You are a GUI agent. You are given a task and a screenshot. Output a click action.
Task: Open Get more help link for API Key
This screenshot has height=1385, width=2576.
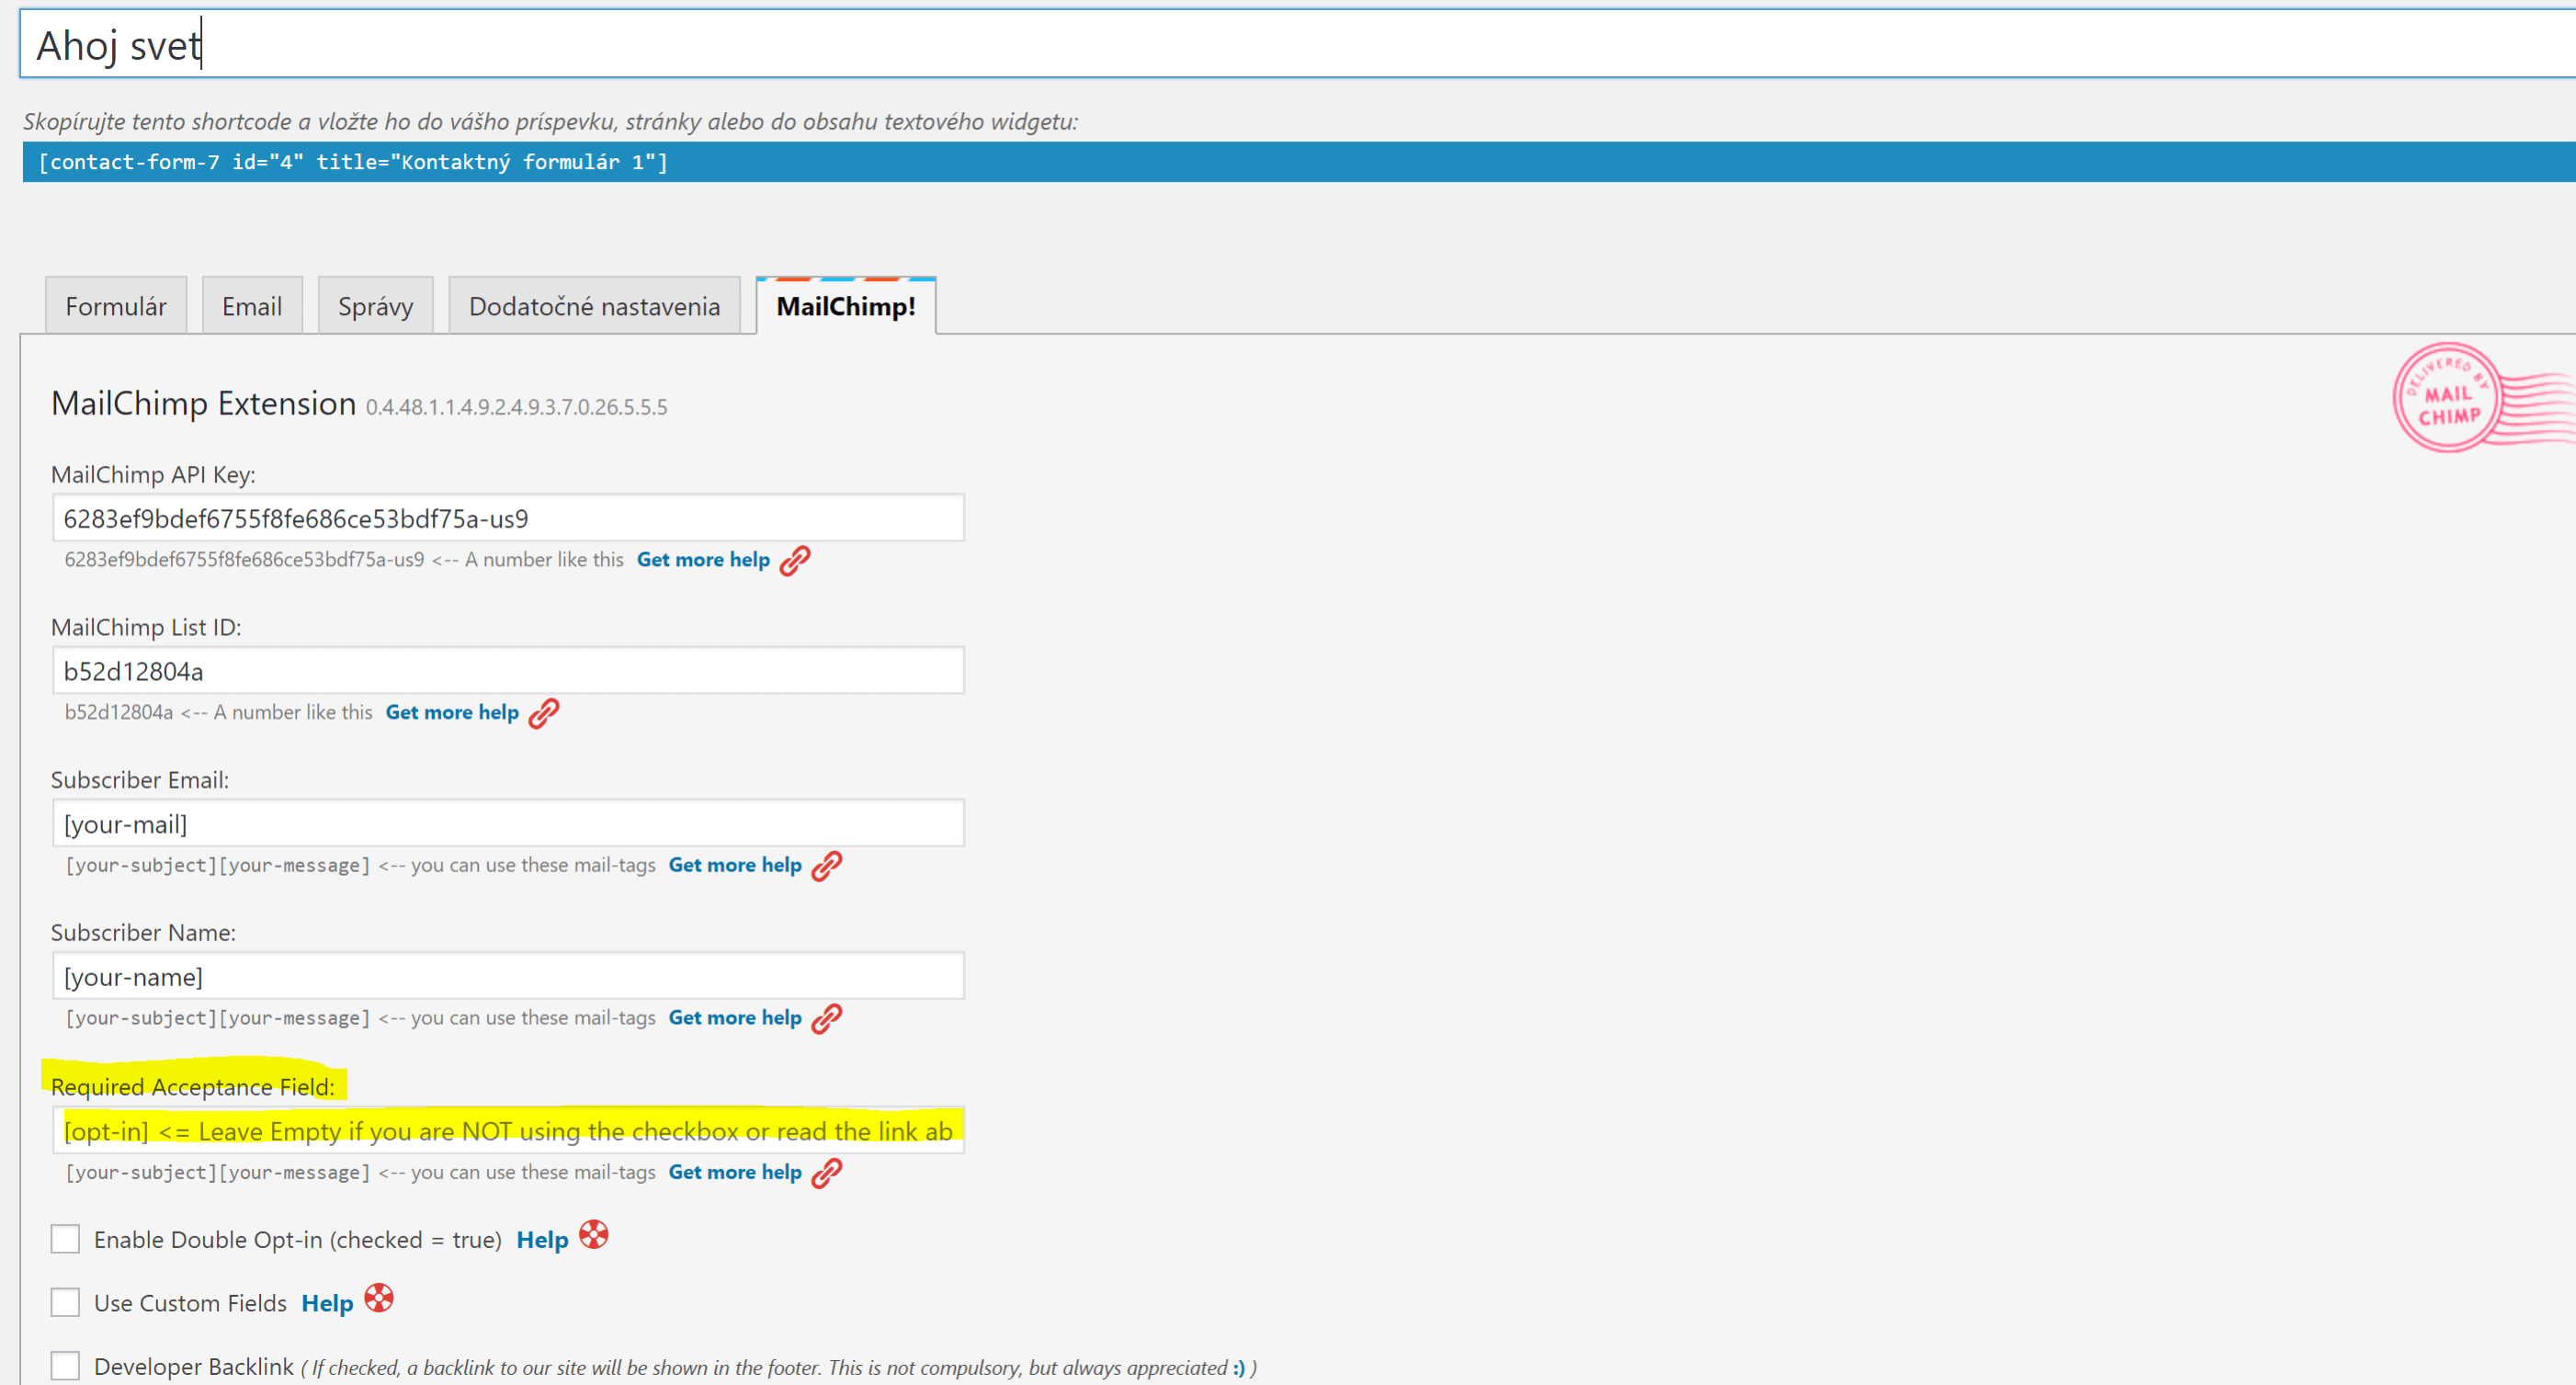click(x=703, y=560)
